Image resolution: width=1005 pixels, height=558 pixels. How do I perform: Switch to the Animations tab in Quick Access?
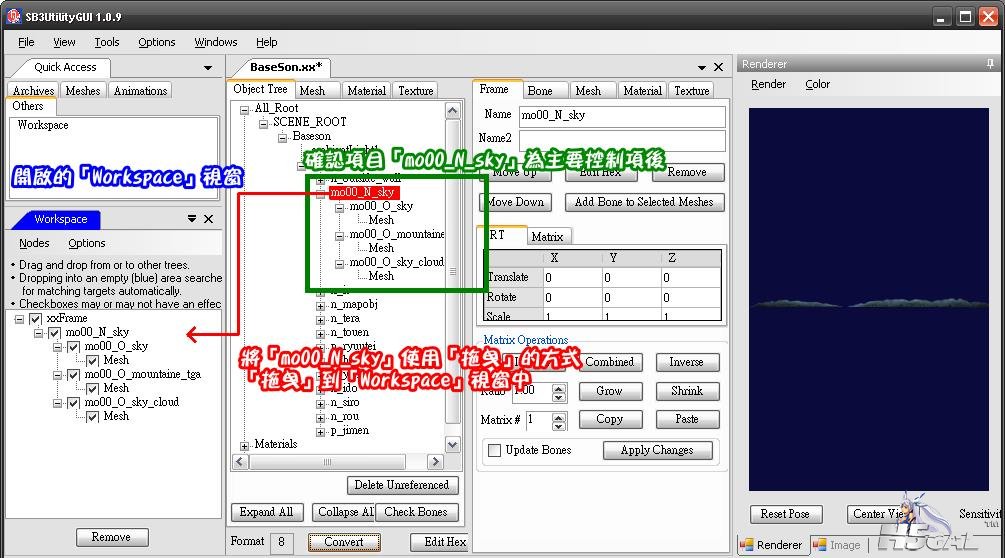(x=140, y=91)
